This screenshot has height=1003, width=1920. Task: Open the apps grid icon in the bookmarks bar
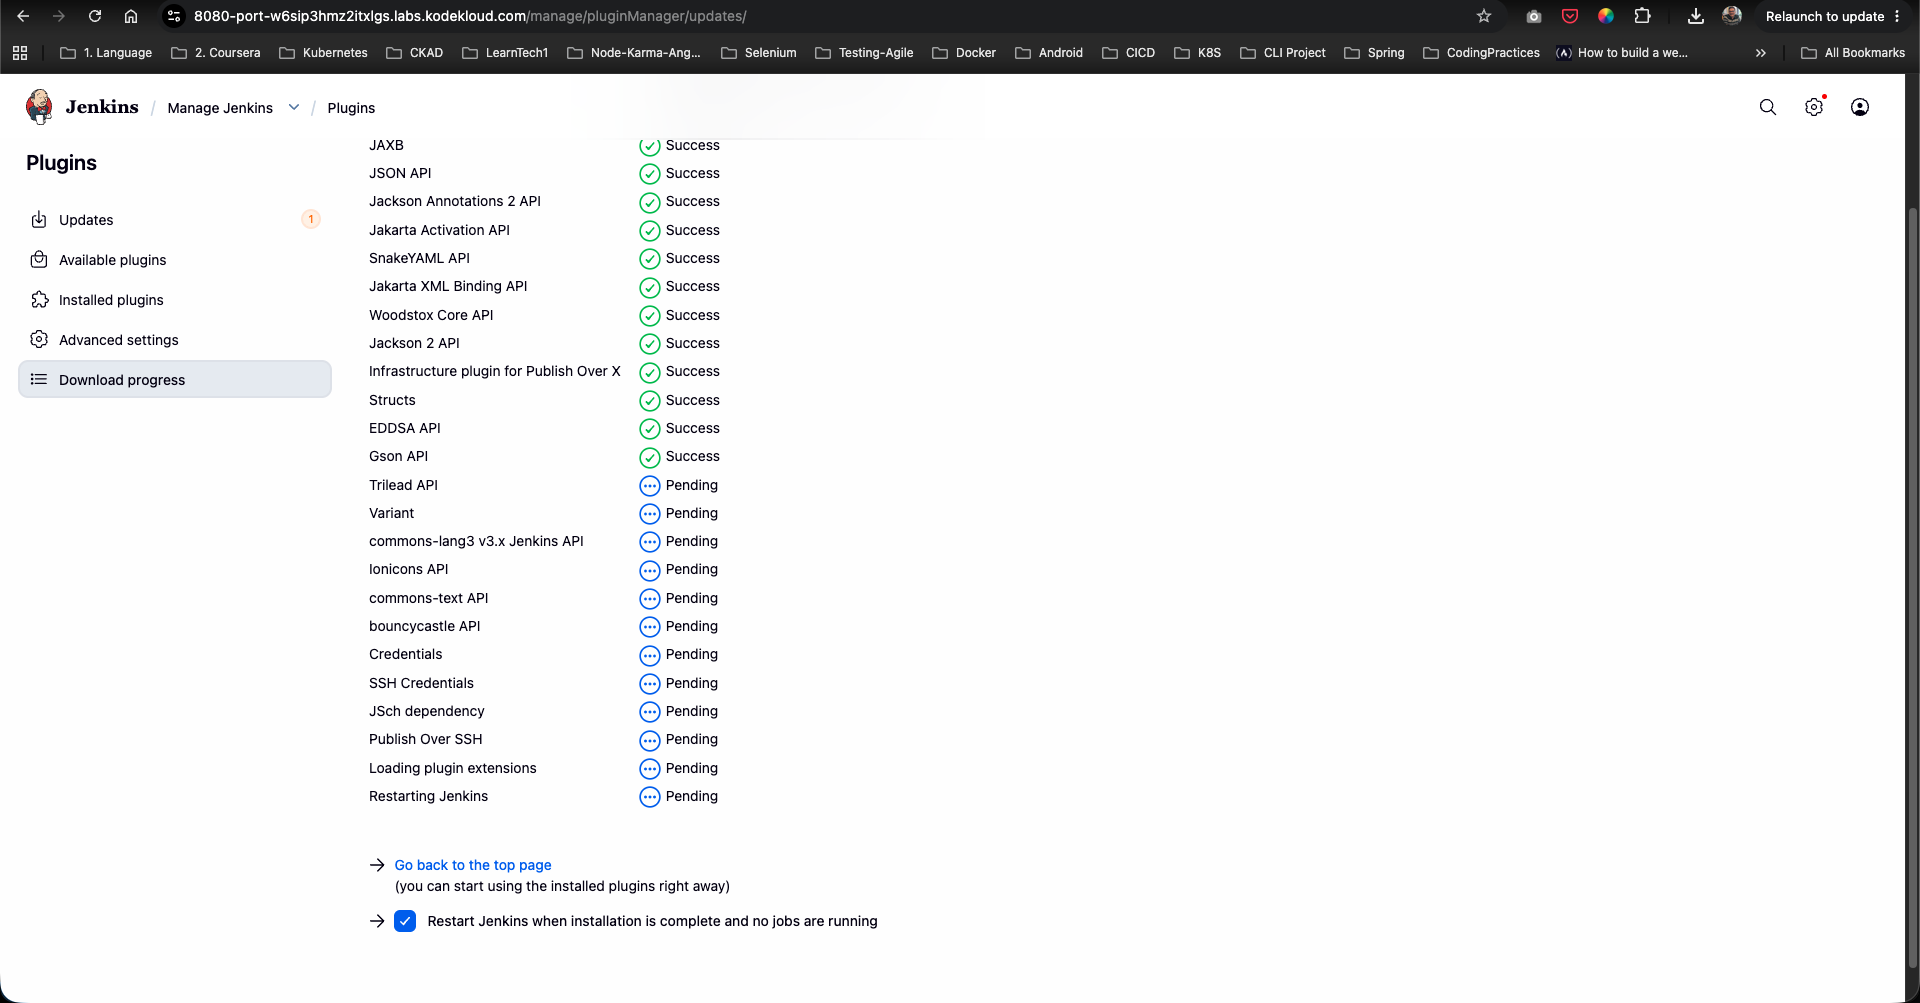(20, 53)
